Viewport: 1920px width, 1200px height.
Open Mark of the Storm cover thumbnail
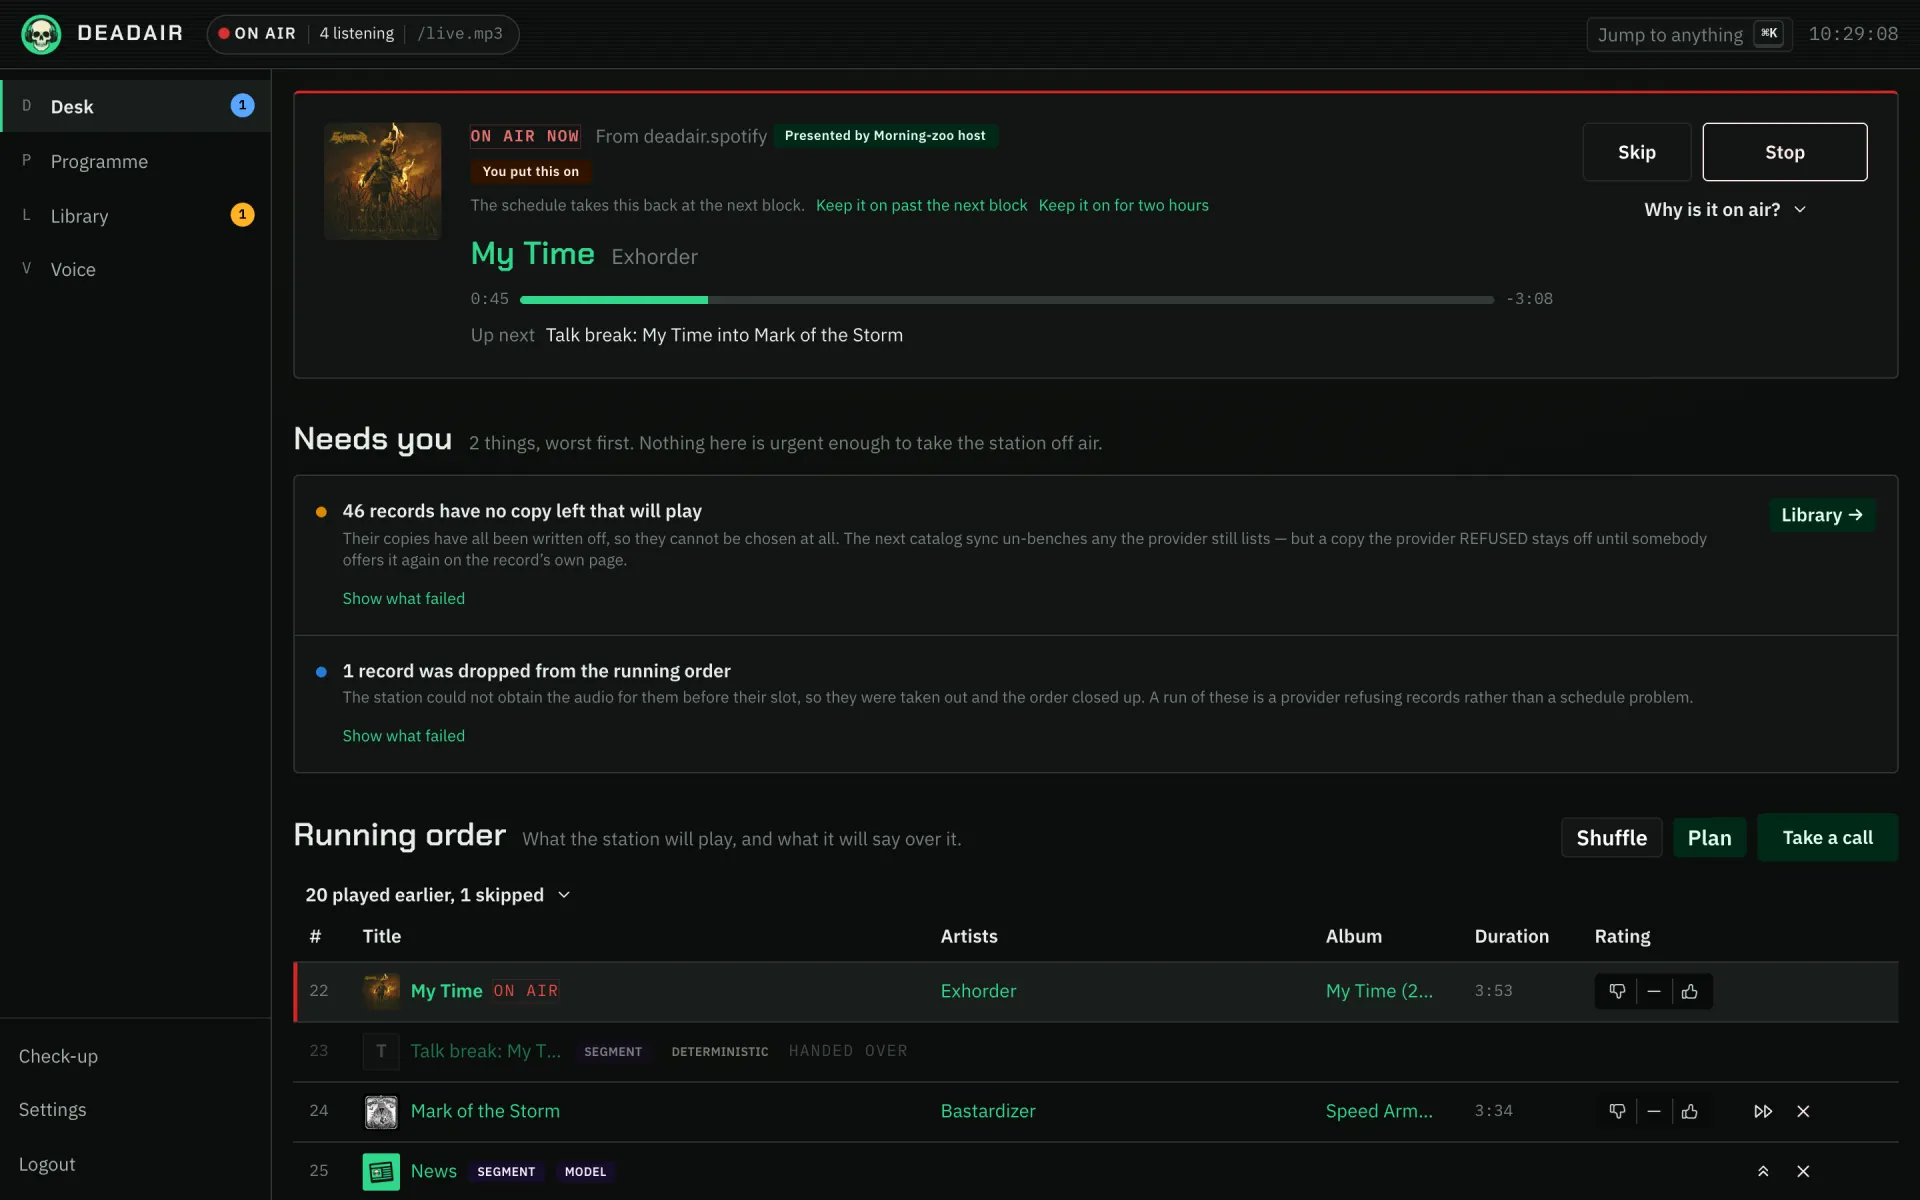[x=381, y=1111]
